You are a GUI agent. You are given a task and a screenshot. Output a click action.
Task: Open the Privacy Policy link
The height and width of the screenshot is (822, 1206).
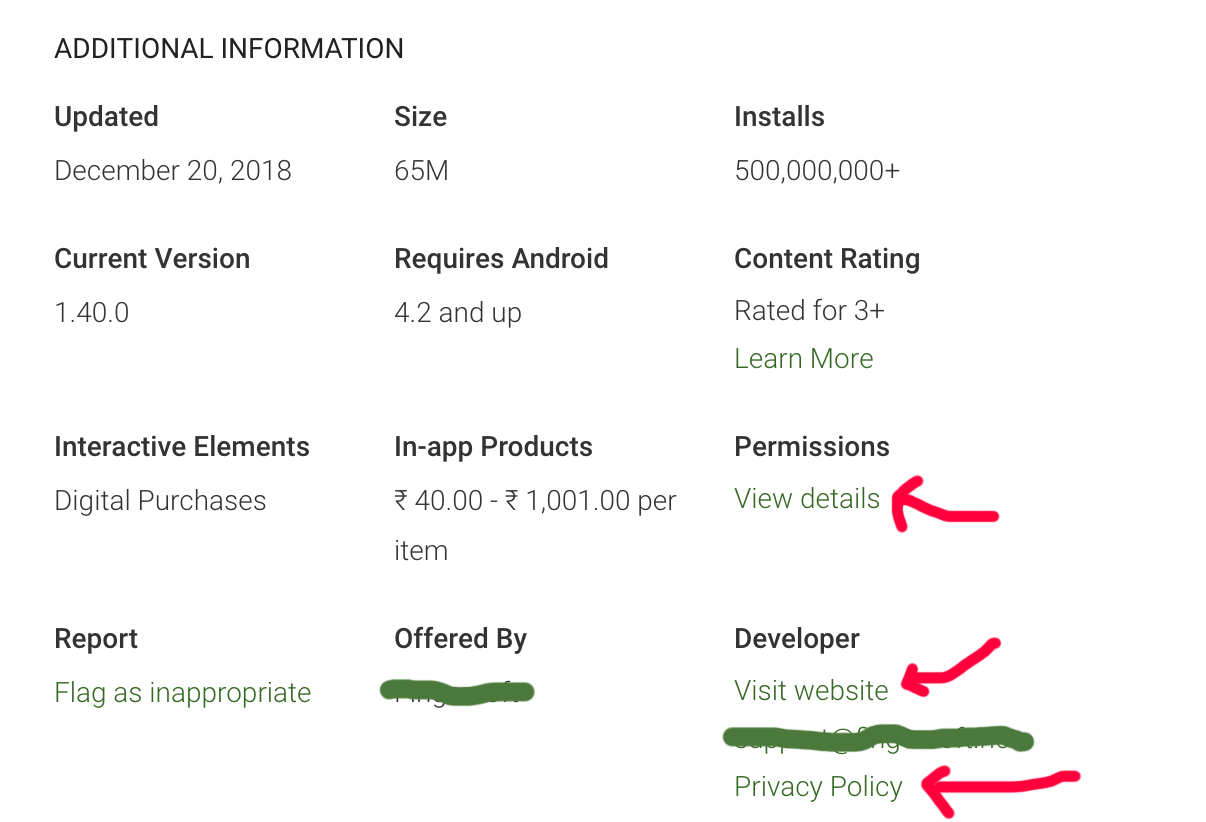point(817,786)
